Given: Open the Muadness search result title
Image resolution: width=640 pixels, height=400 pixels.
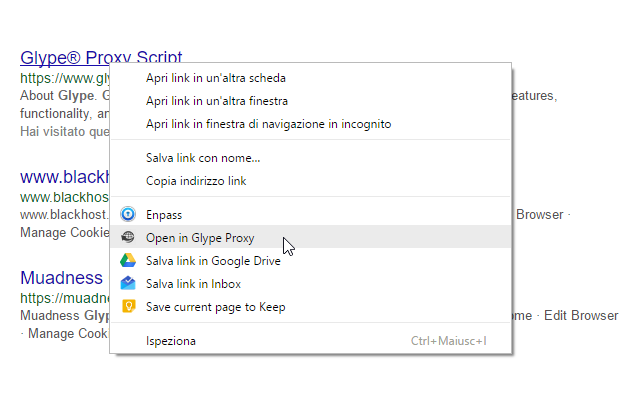Looking at the screenshot, I should pos(61,278).
